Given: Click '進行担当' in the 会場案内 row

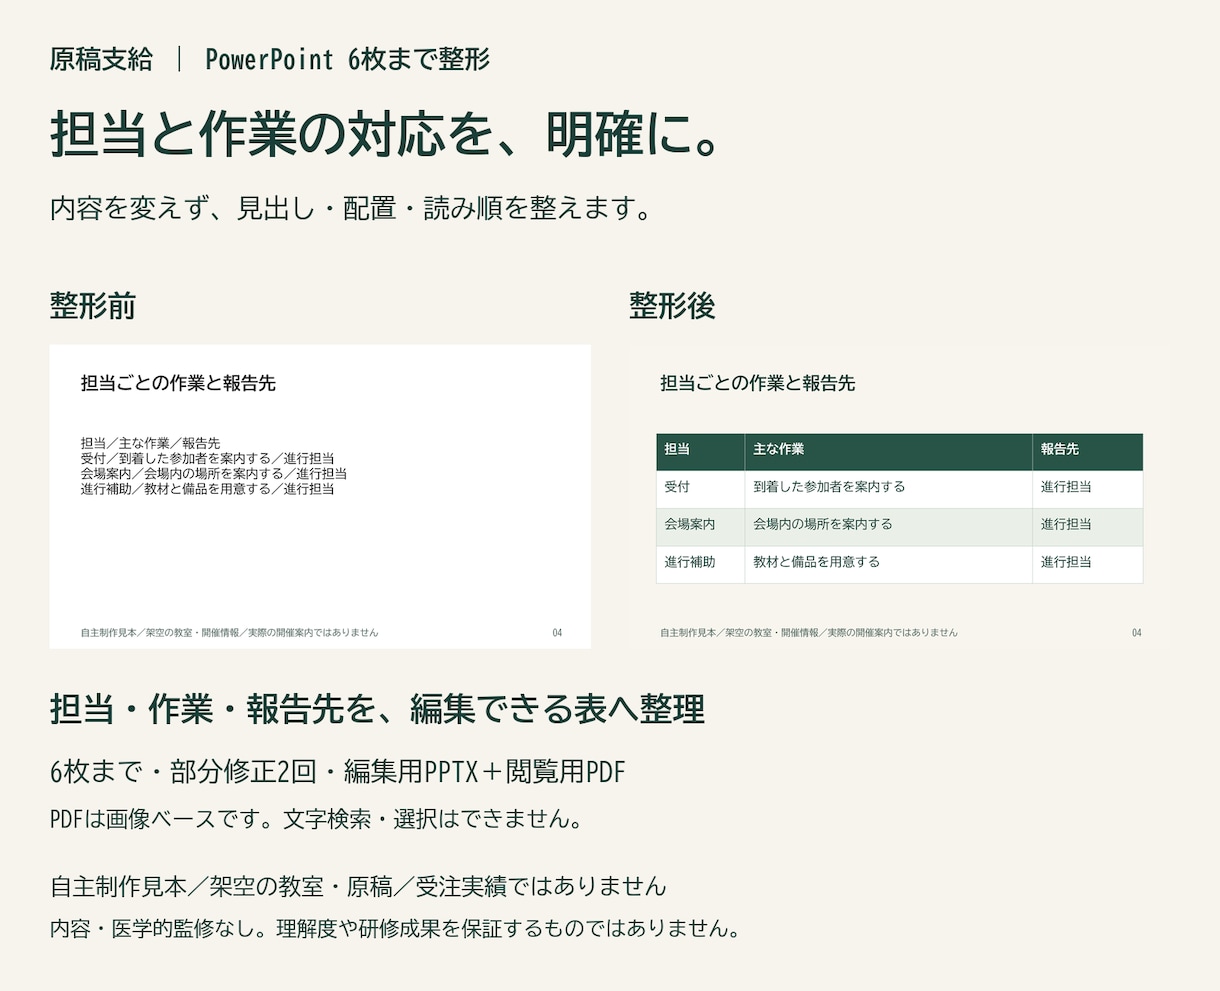Looking at the screenshot, I should [1088, 525].
